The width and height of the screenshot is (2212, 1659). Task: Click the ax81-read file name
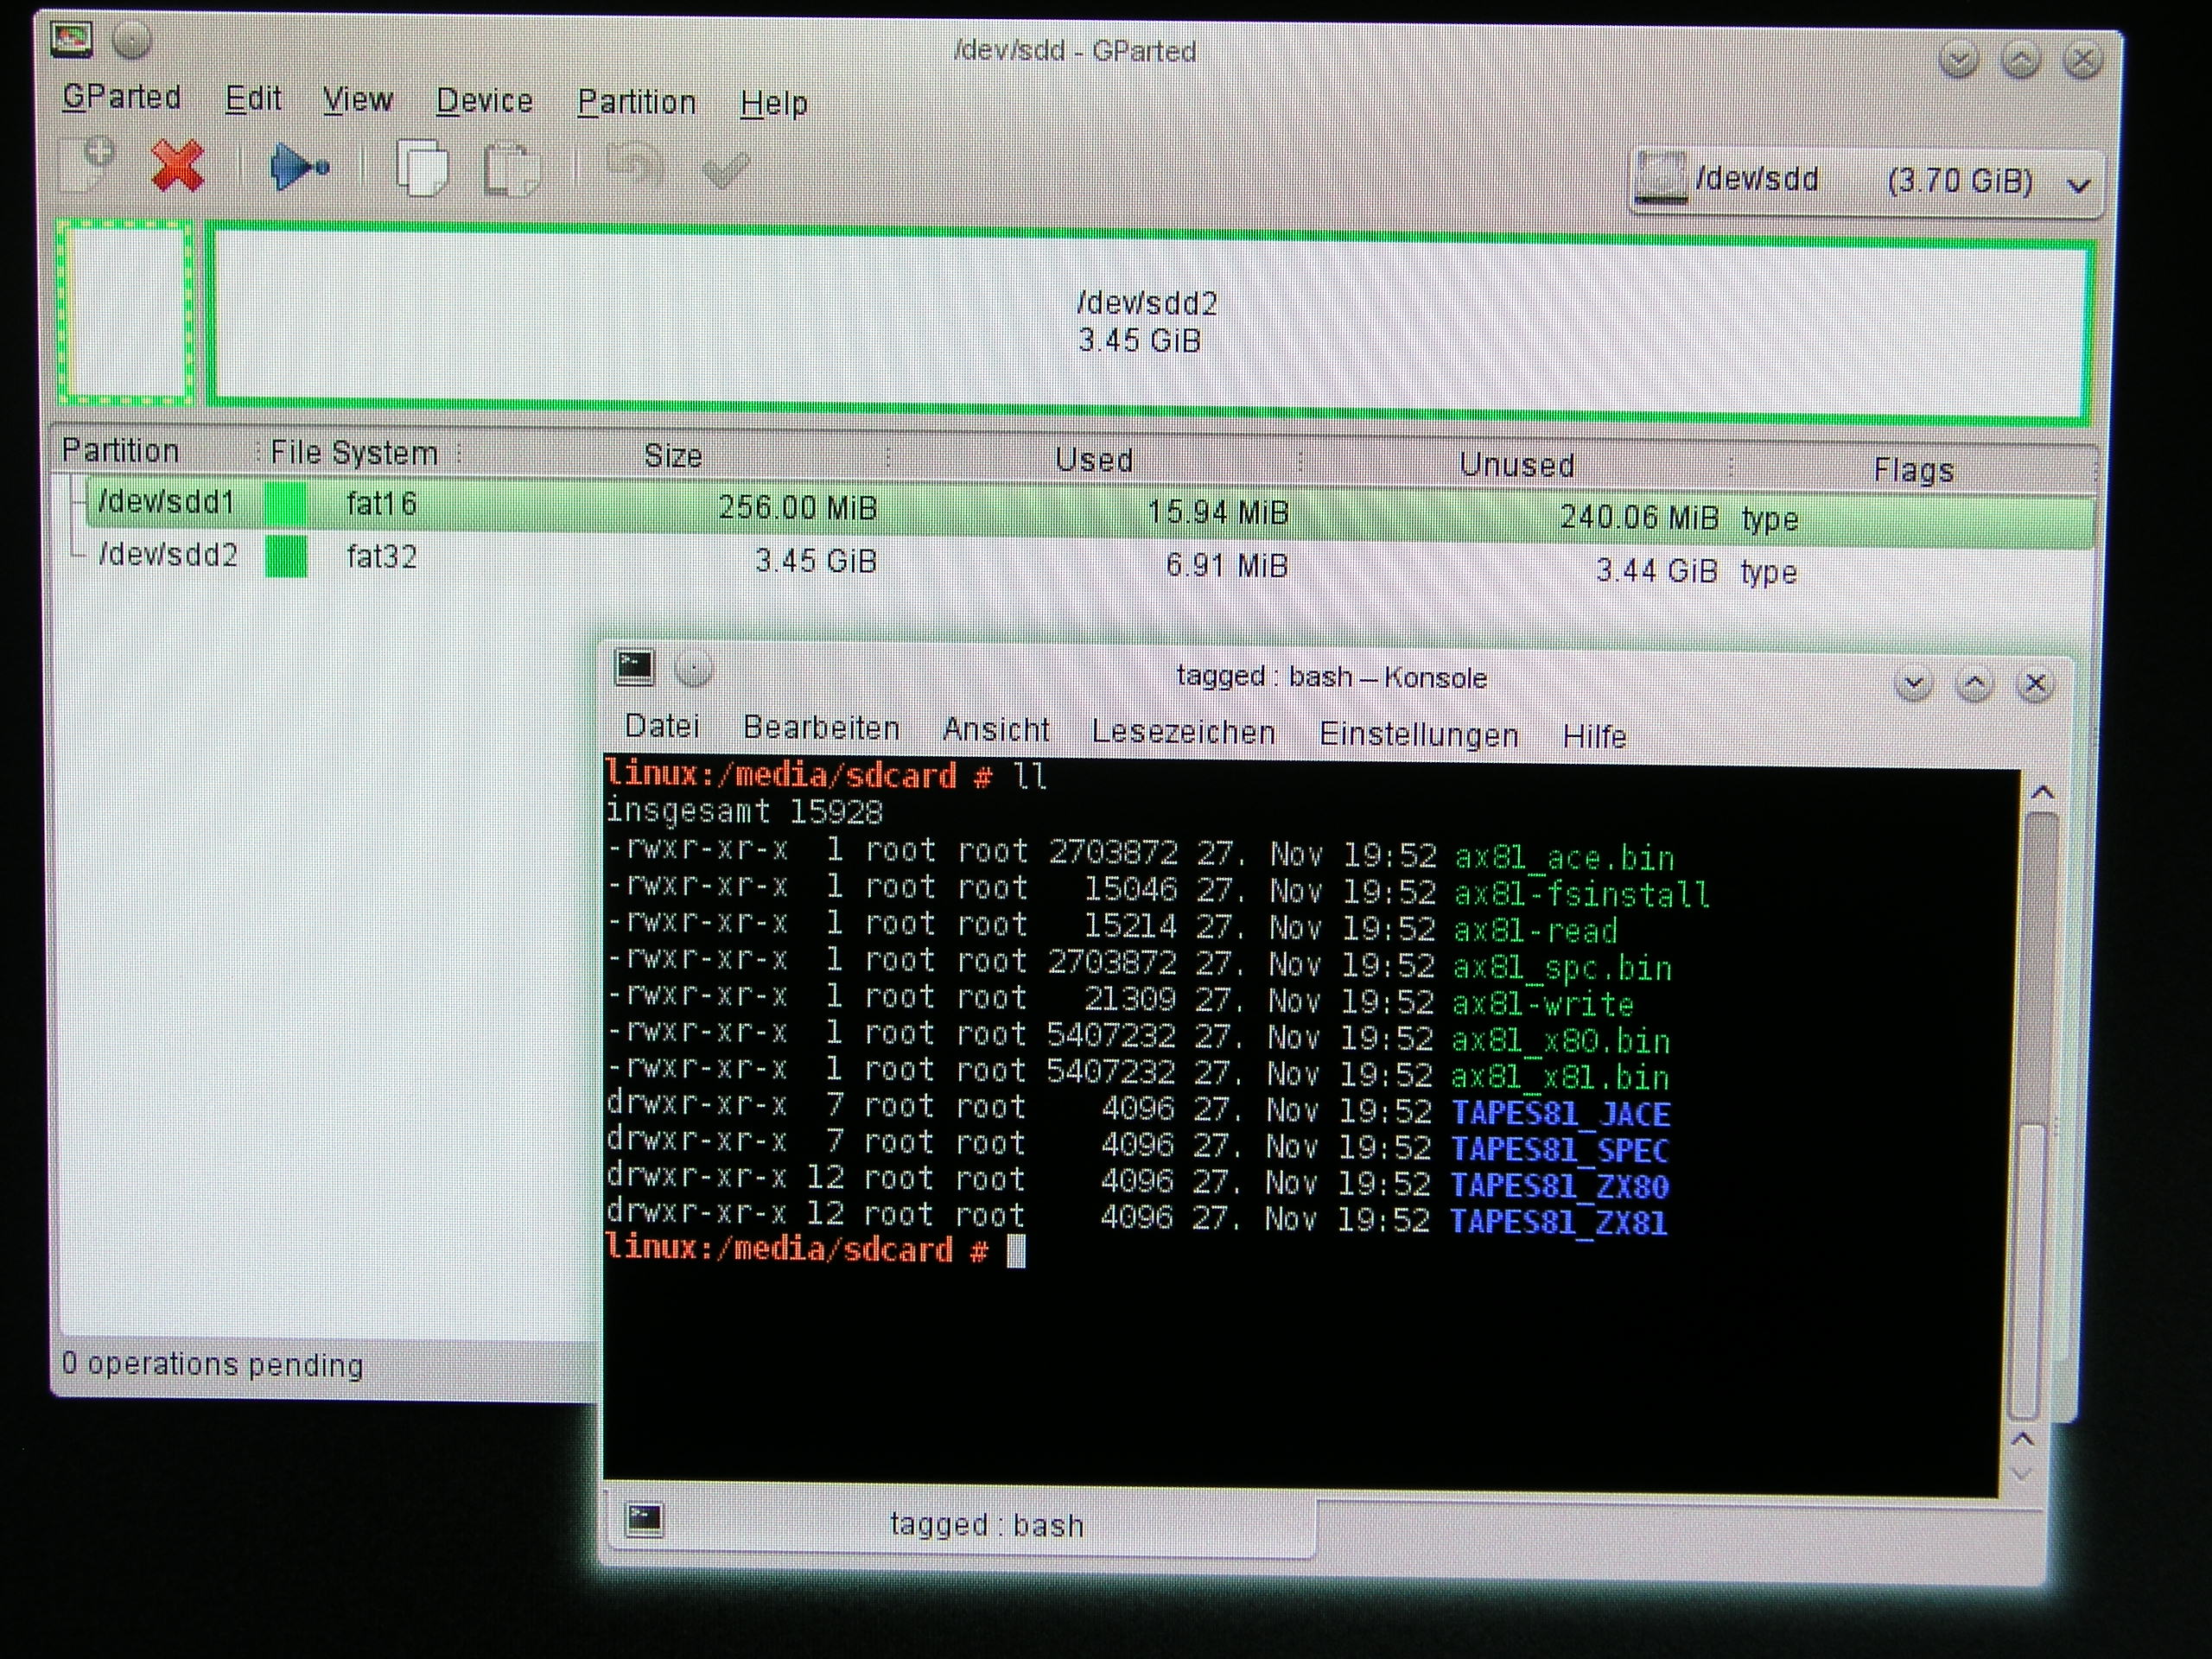[1535, 931]
